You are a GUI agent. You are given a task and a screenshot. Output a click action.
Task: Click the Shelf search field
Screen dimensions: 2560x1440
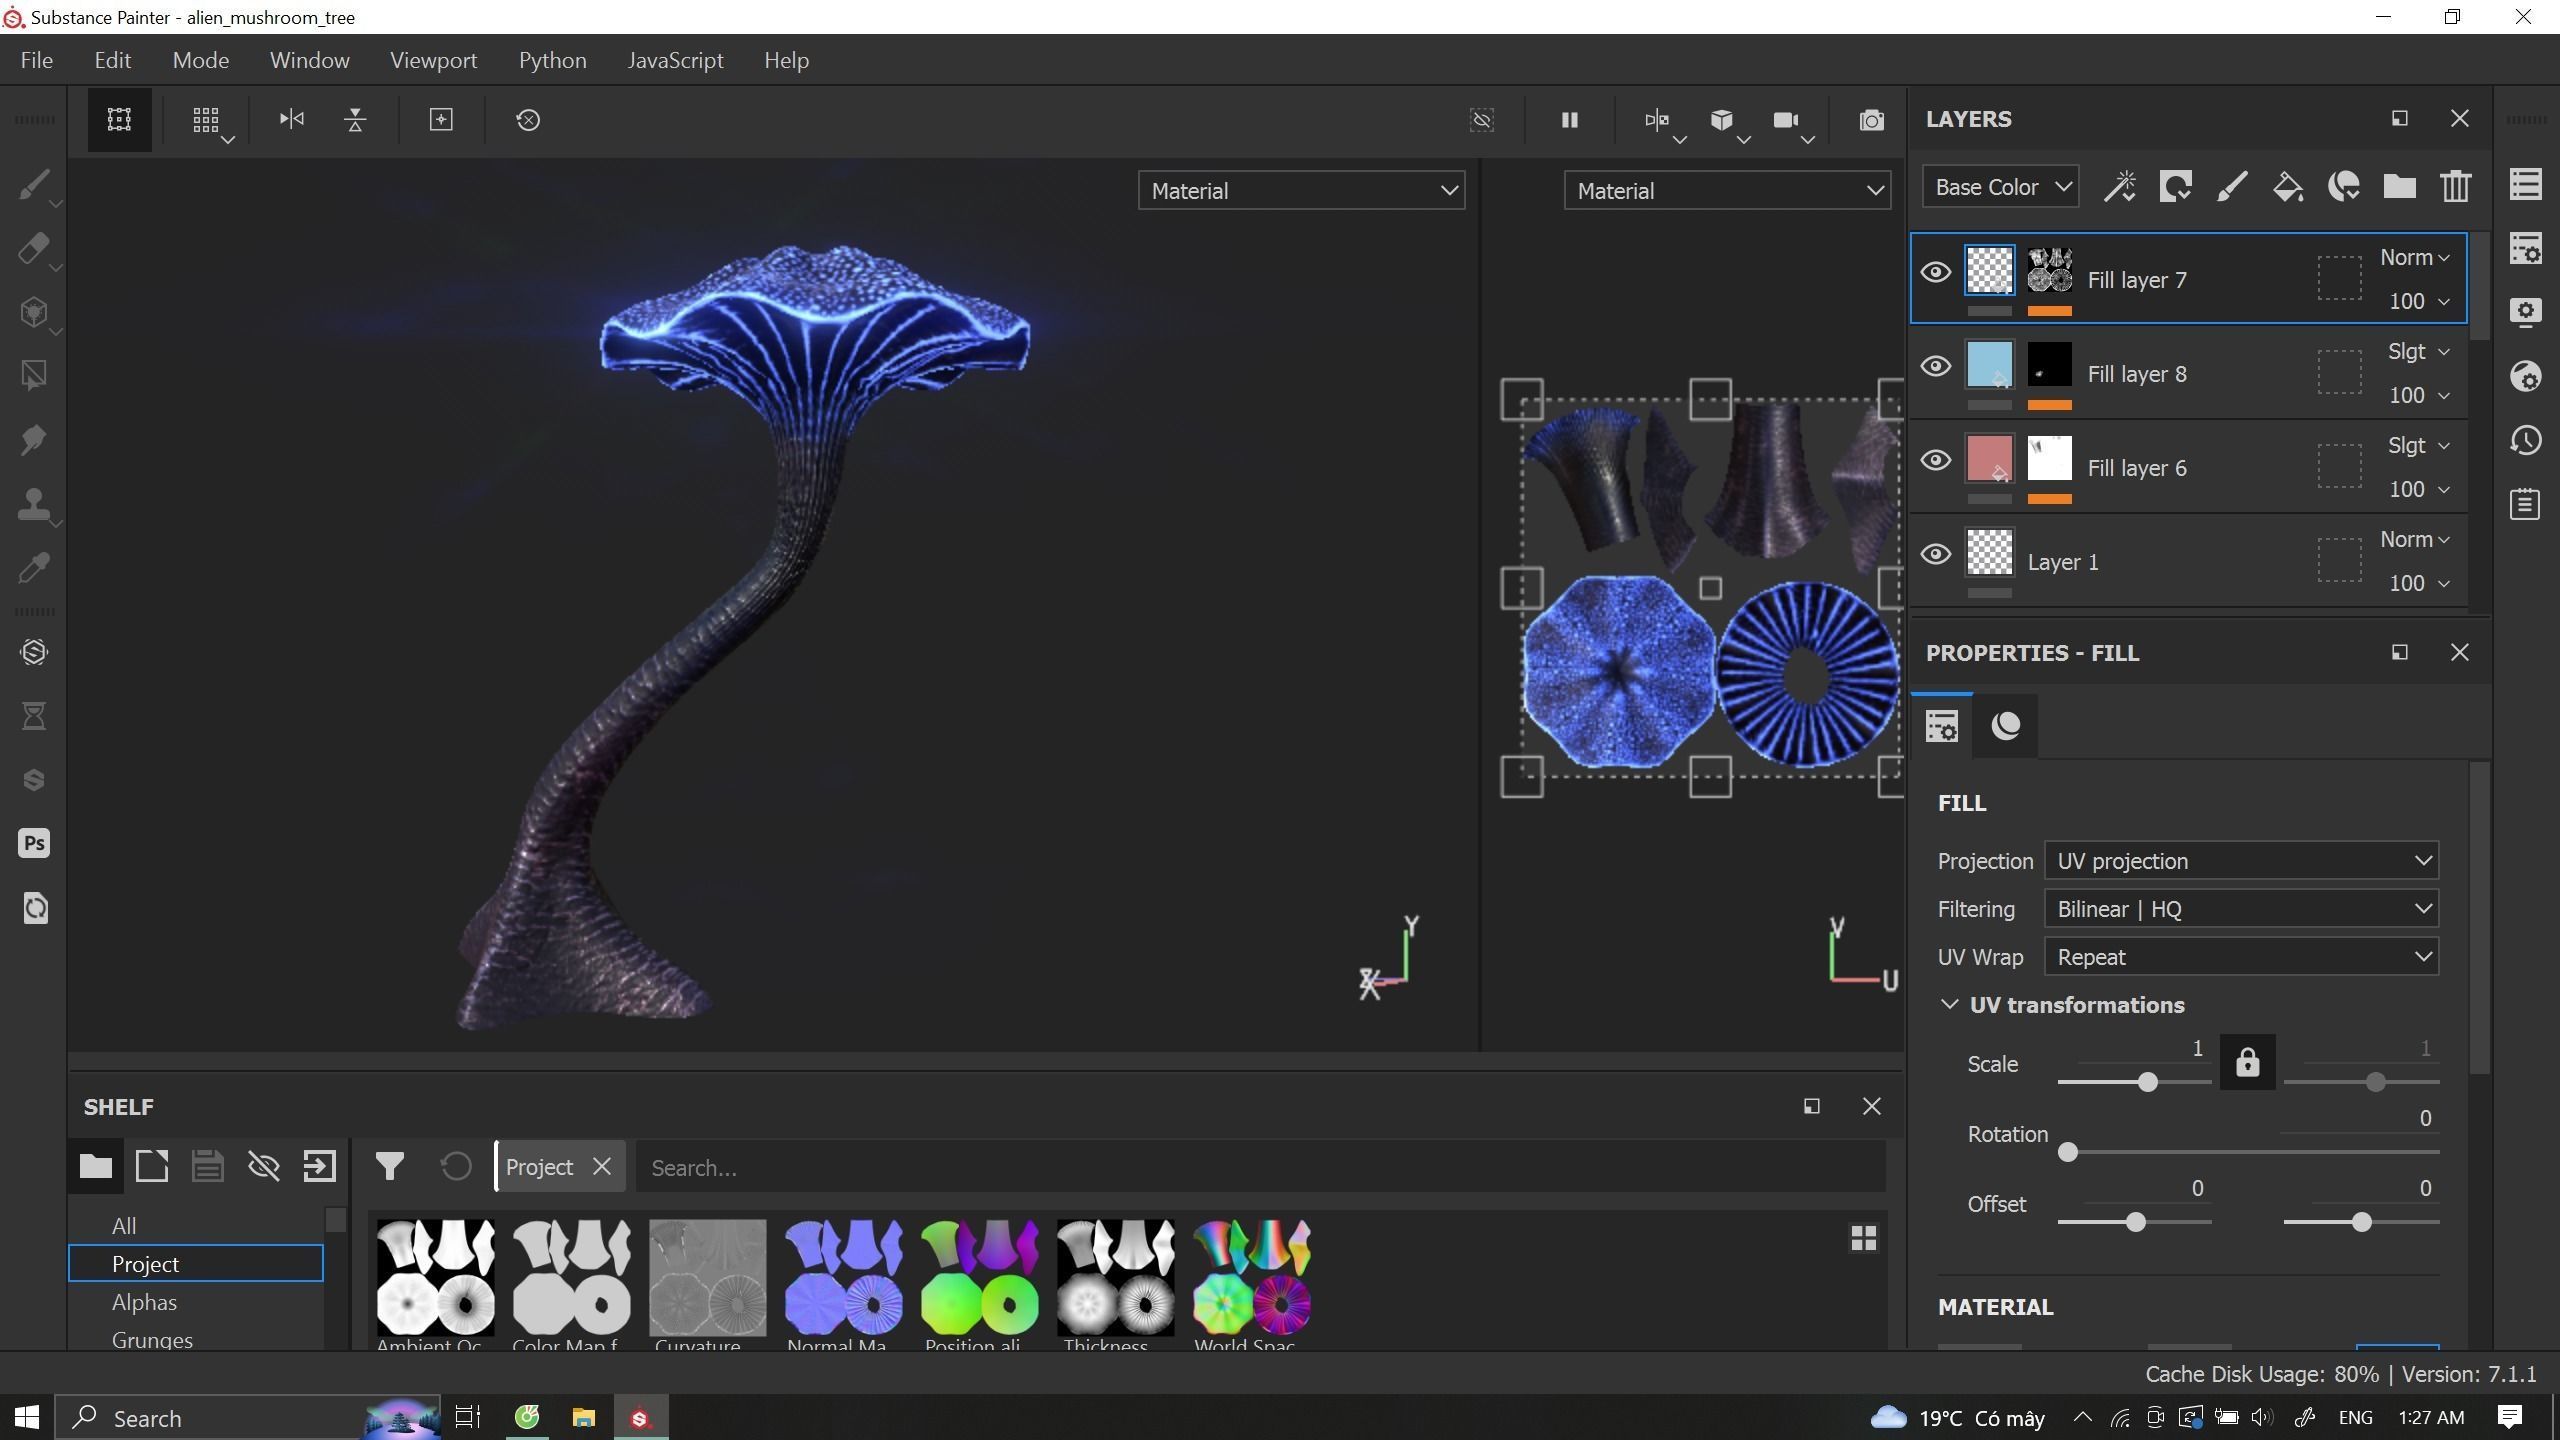click(1261, 1167)
